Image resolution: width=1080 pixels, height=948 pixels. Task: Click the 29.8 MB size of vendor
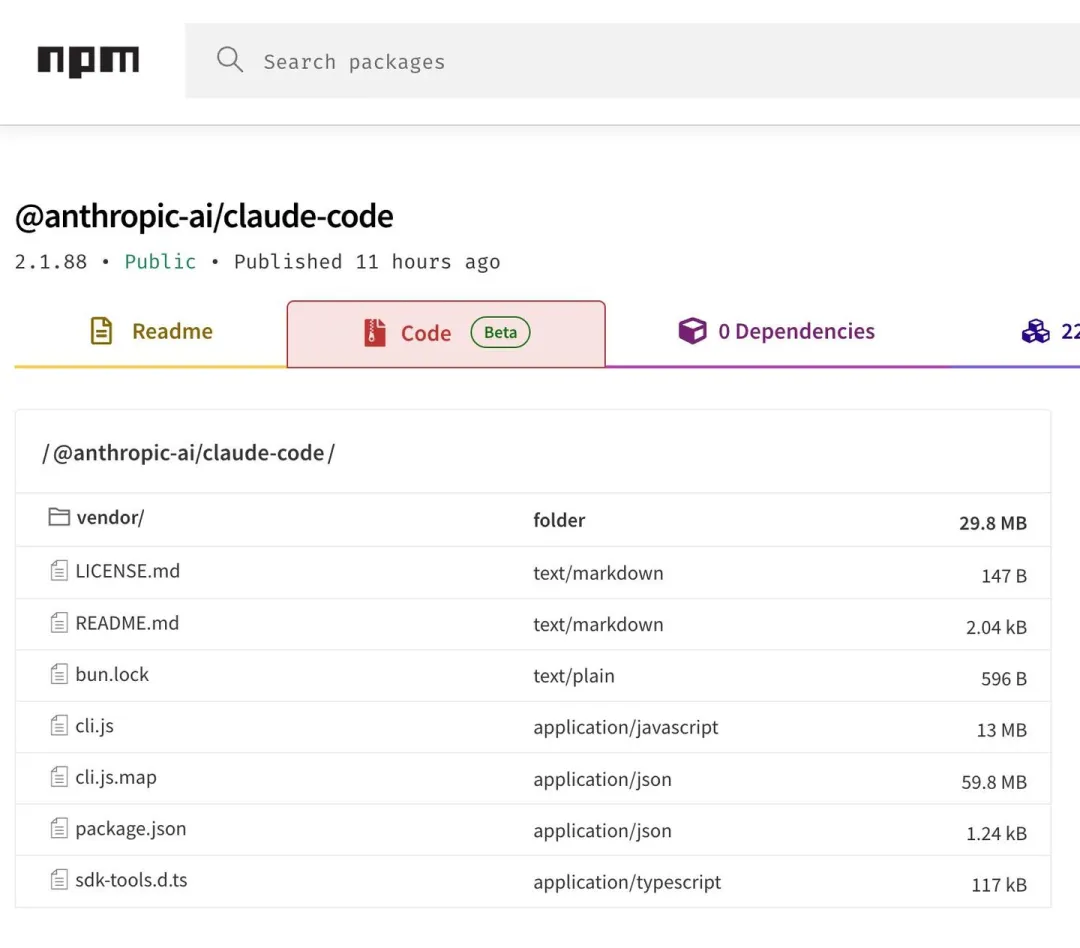tap(993, 523)
